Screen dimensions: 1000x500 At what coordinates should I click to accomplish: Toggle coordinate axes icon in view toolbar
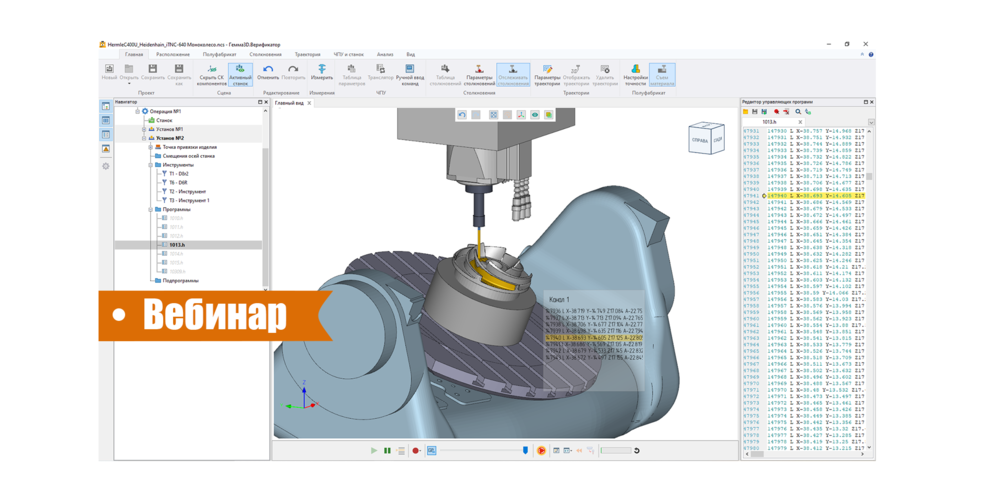point(521,115)
